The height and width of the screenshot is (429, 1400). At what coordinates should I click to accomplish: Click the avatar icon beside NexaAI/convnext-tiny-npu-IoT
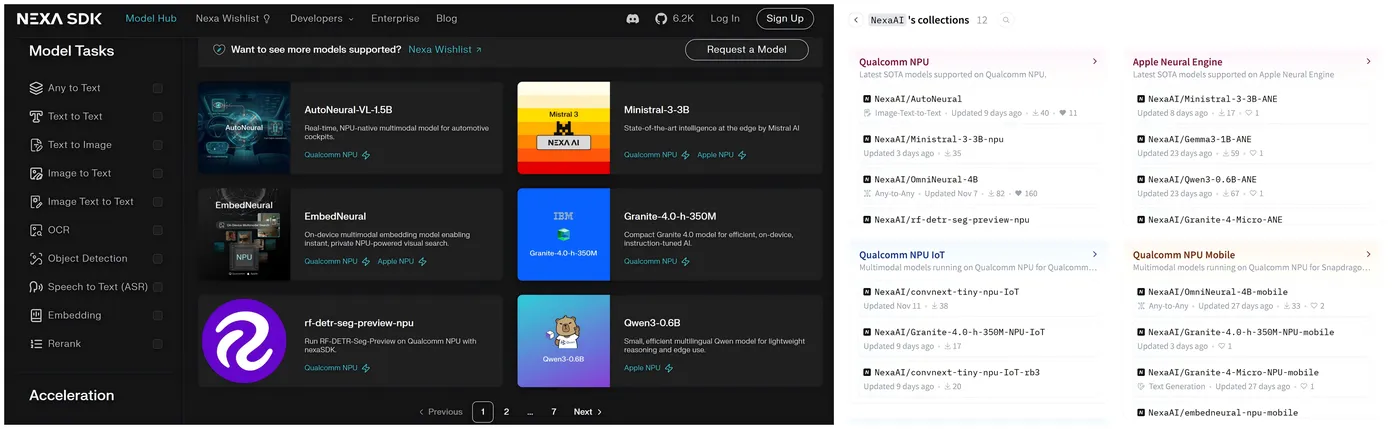[867, 292]
